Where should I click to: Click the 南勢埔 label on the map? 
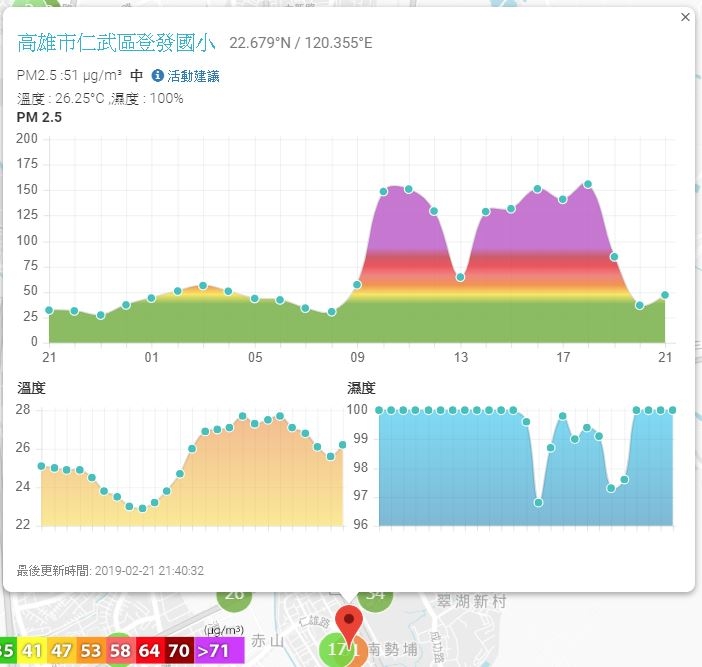pyautogui.click(x=393, y=649)
